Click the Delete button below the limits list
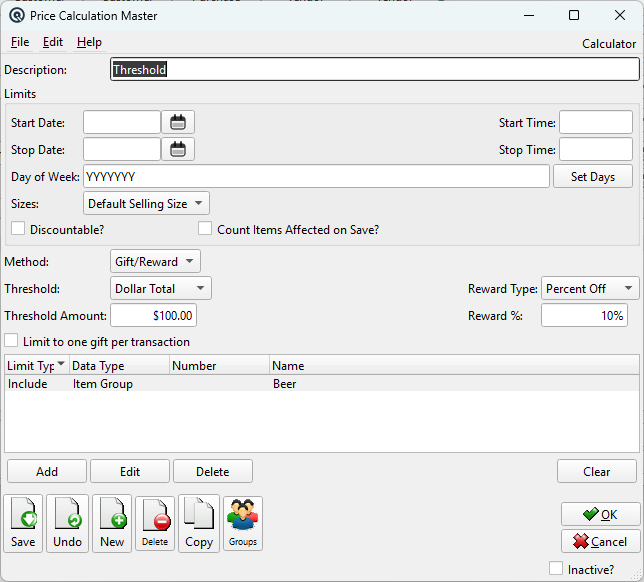 [213, 472]
